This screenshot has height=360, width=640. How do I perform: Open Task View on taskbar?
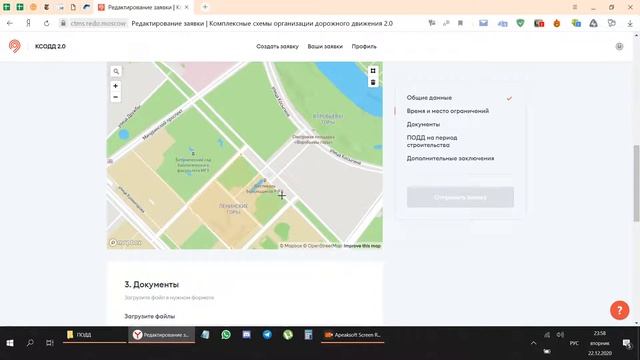pyautogui.click(x=50, y=343)
